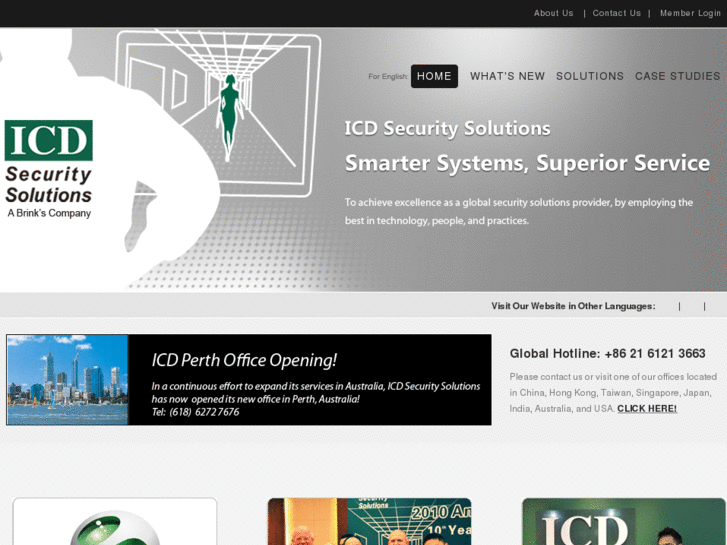Screen dimensions: 727x545
Task: Open the 2010 anniversary group photo card
Action: click(x=370, y=521)
